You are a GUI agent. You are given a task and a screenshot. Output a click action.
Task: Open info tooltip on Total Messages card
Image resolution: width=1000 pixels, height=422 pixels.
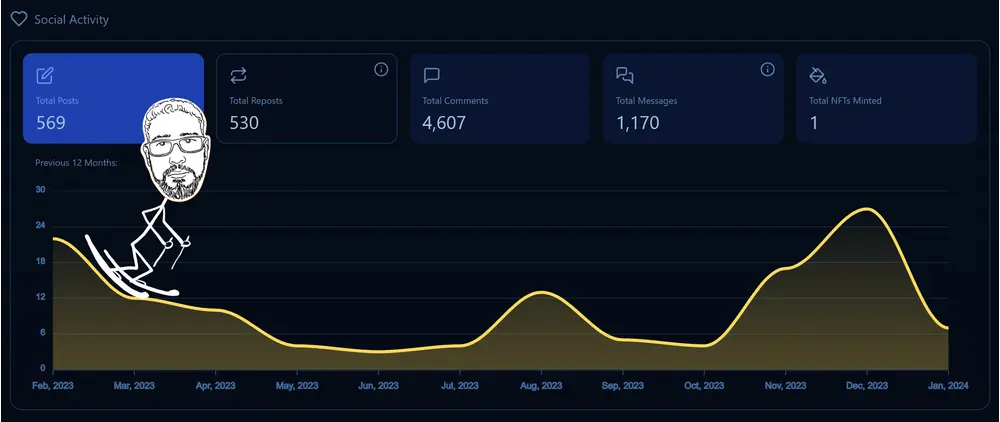(x=767, y=69)
